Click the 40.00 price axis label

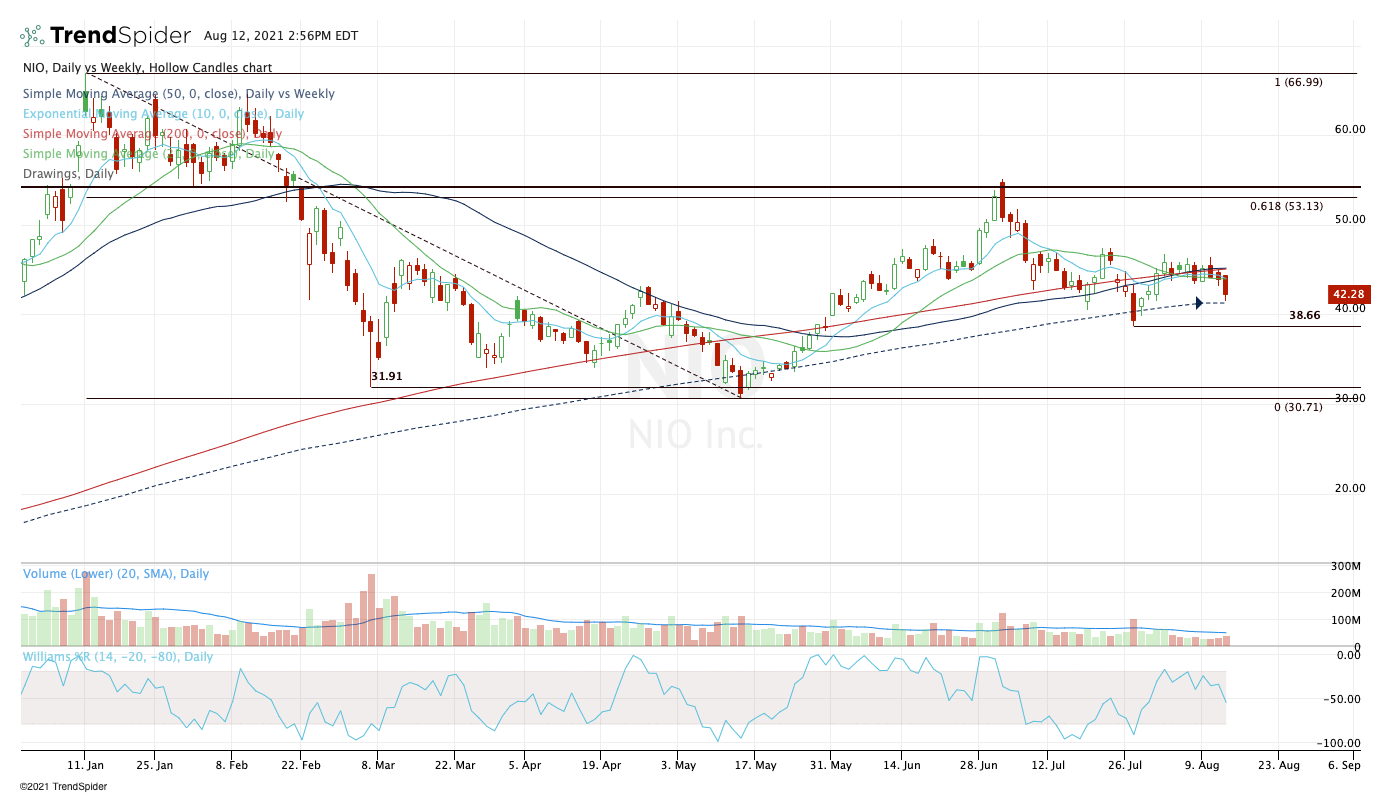1350,309
